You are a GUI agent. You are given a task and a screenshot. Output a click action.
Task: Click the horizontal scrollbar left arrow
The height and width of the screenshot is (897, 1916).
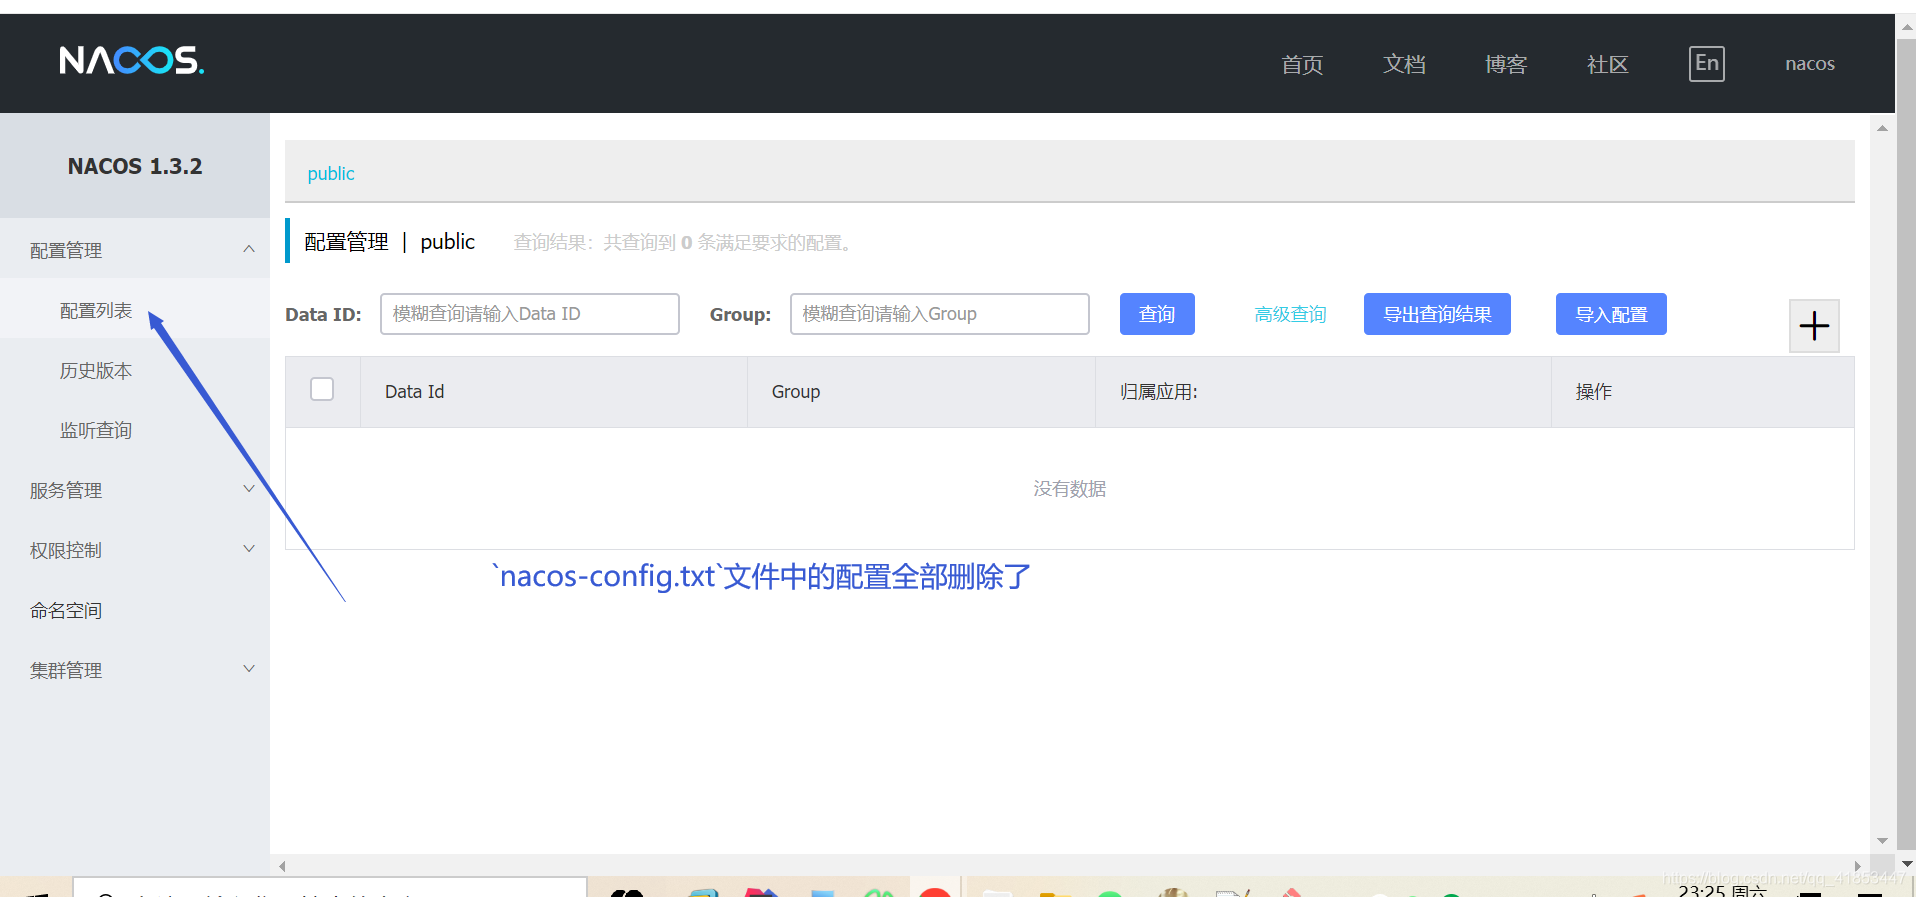click(x=283, y=866)
